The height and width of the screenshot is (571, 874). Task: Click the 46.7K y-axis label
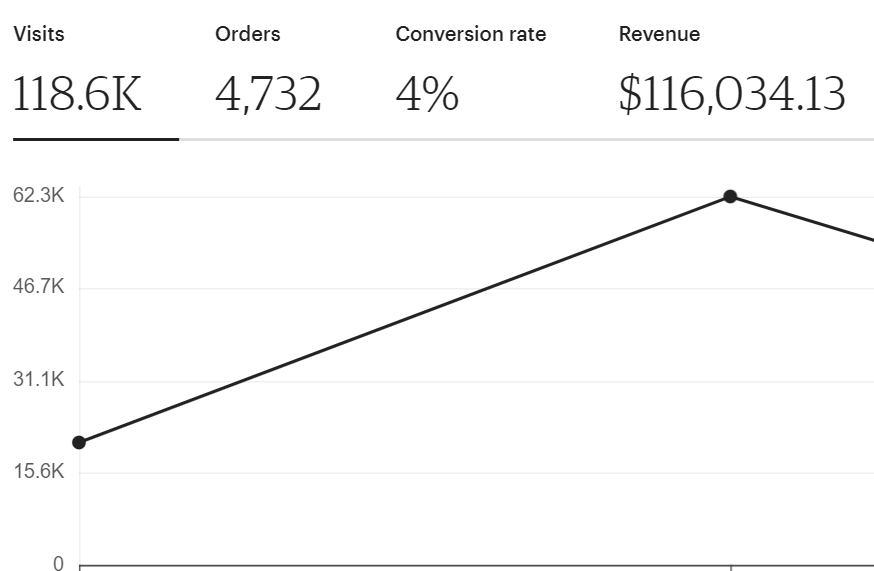click(38, 287)
